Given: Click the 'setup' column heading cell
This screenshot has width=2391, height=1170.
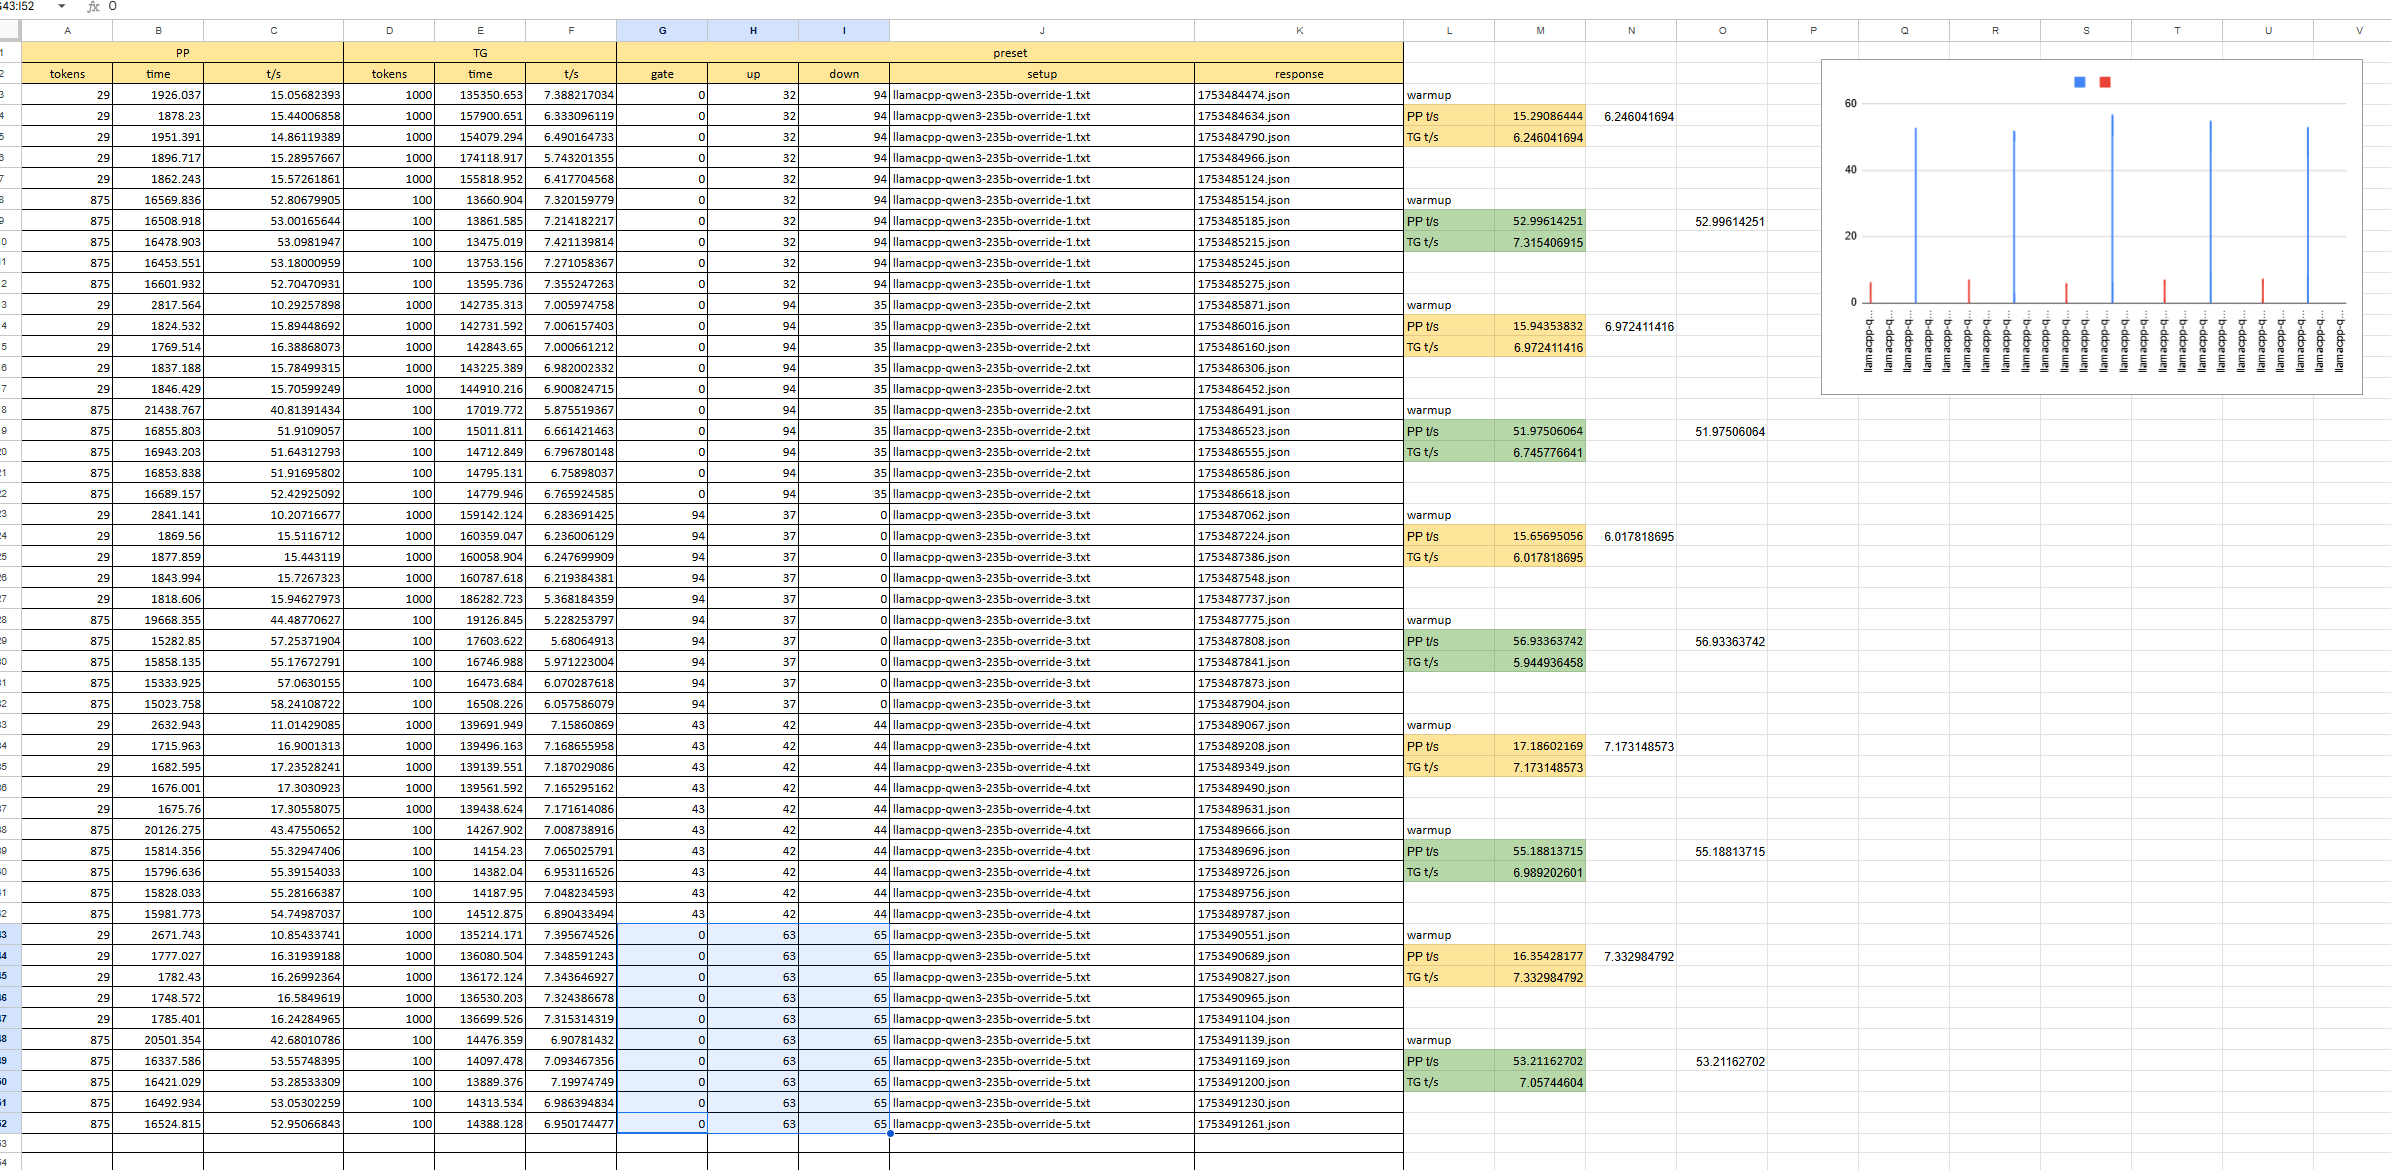Looking at the screenshot, I should point(1041,74).
